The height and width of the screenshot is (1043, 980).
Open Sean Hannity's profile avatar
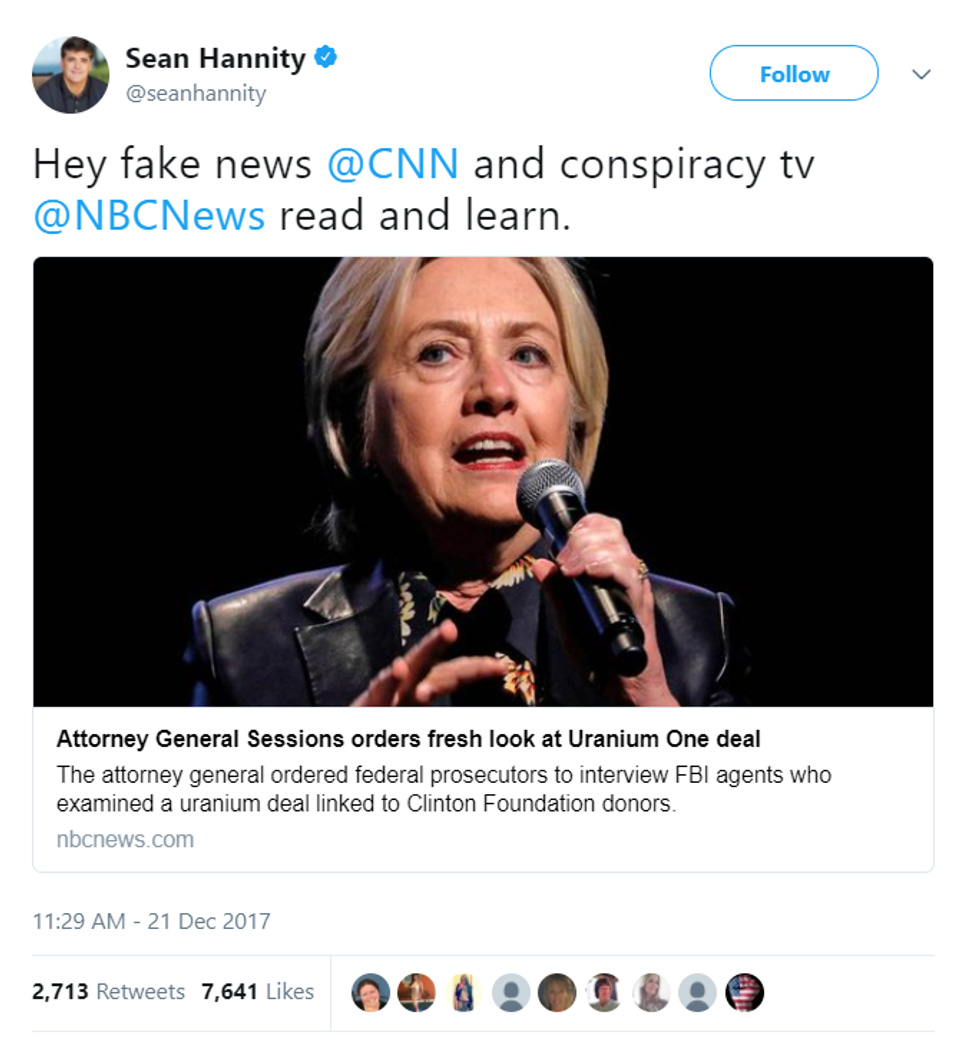pos(71,74)
